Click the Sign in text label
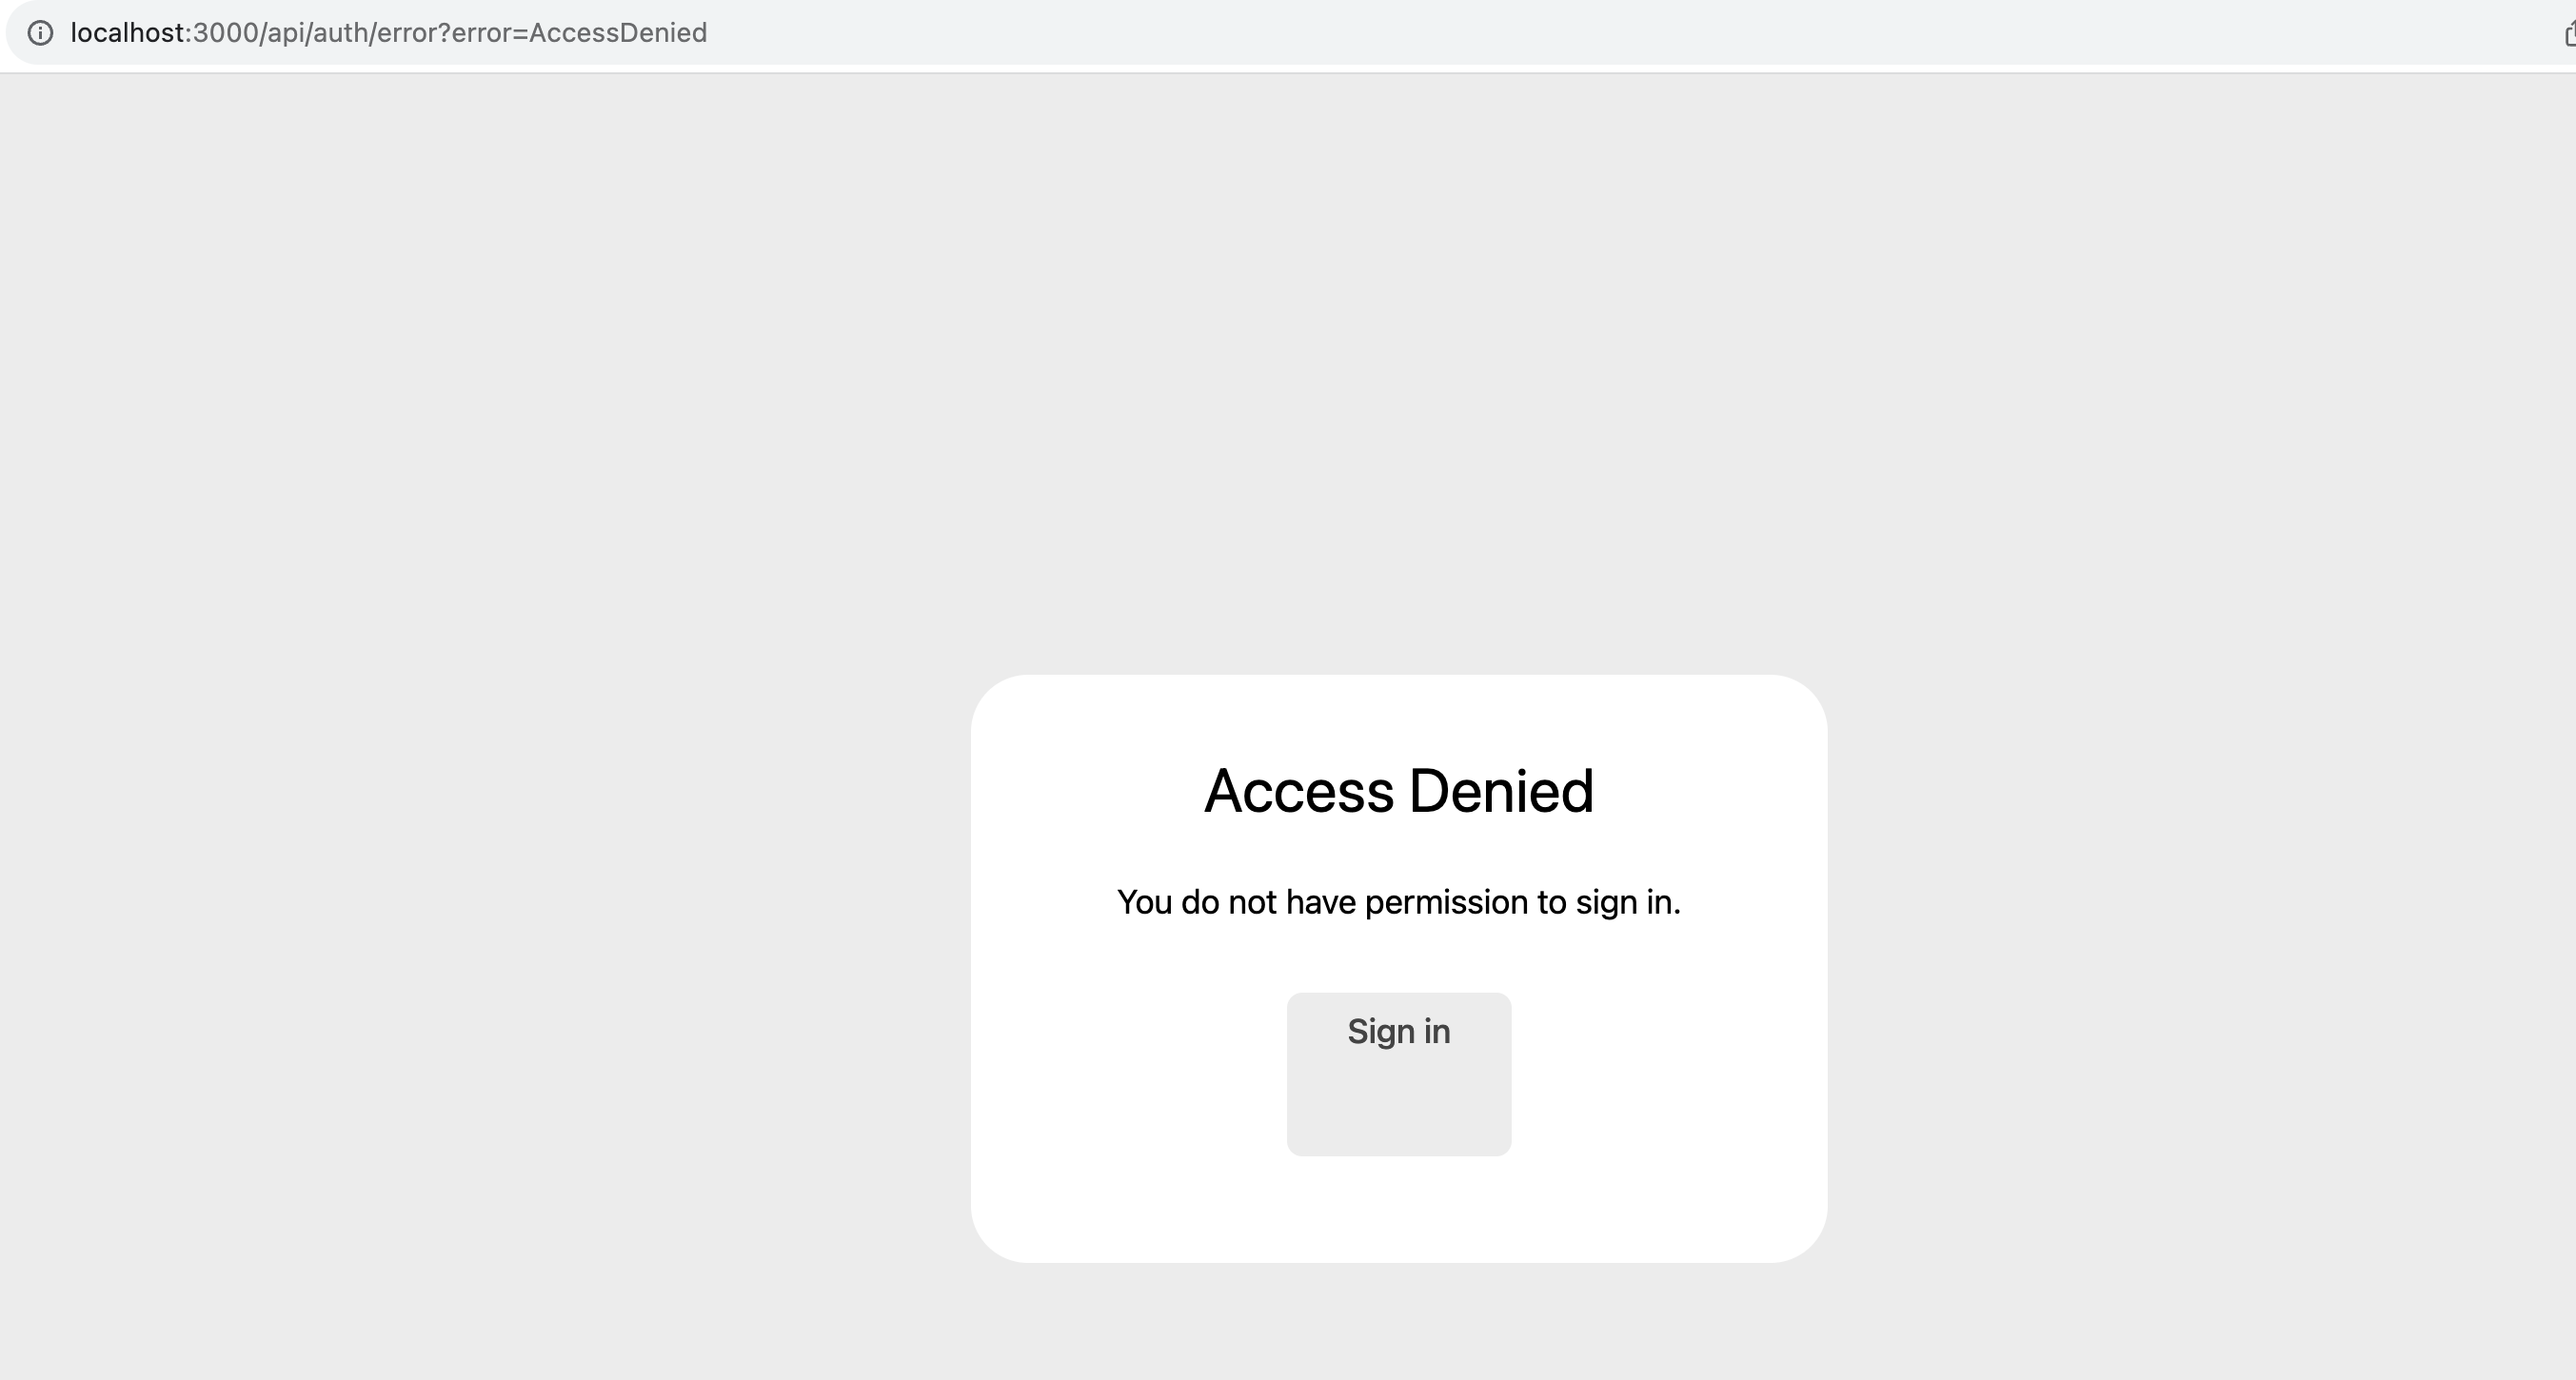Screen dimensions: 2576x1380 1398,1031
